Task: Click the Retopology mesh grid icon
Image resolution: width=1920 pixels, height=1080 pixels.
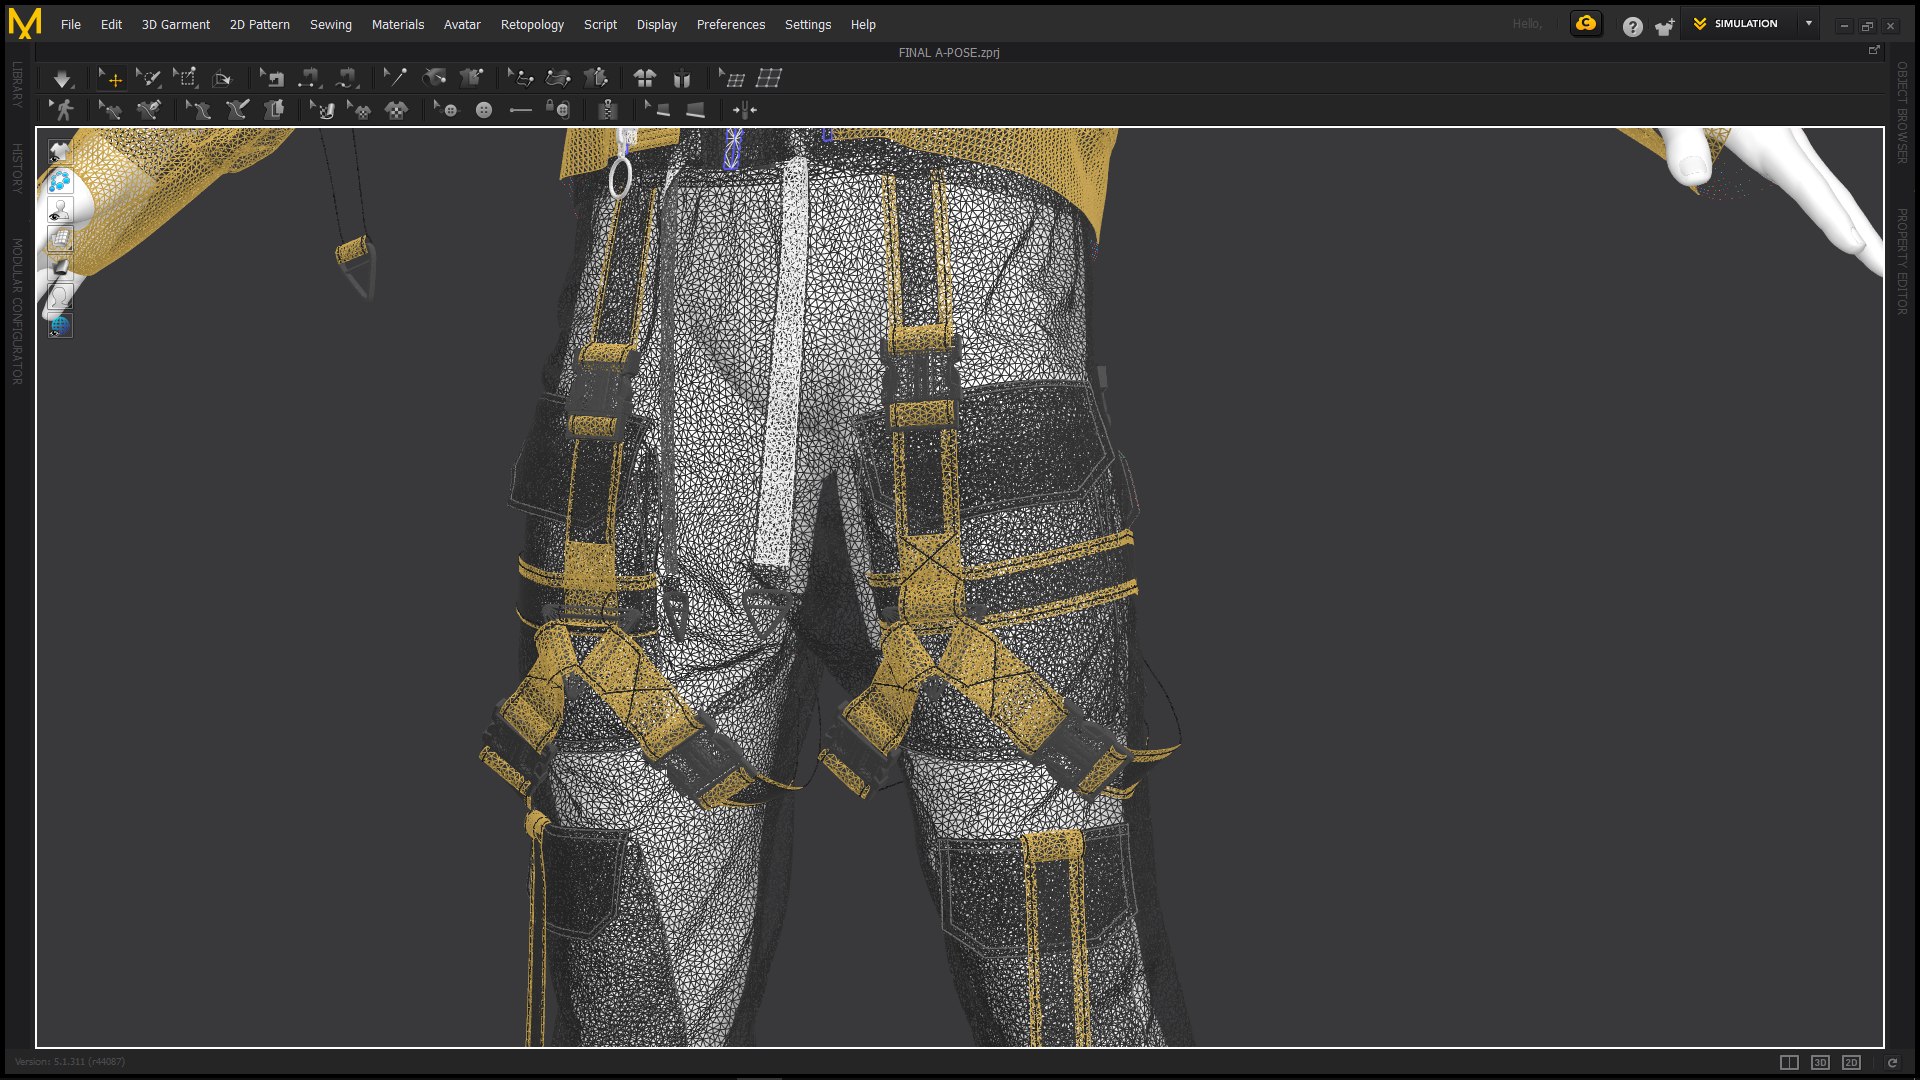Action: [769, 78]
